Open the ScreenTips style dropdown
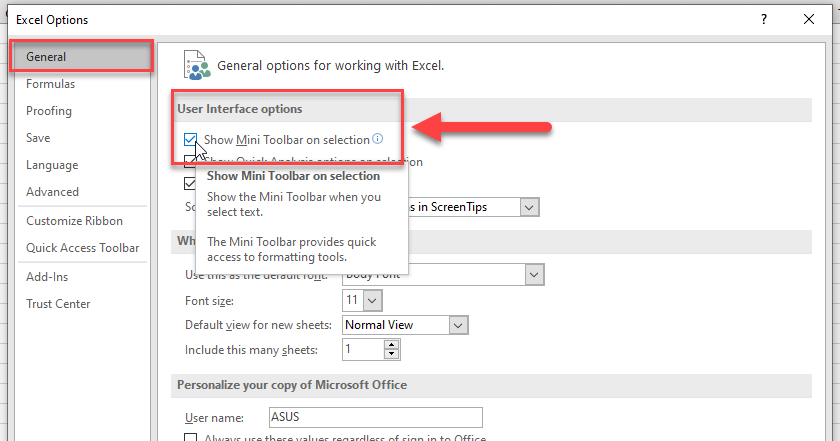This screenshot has width=840, height=441. click(x=529, y=207)
